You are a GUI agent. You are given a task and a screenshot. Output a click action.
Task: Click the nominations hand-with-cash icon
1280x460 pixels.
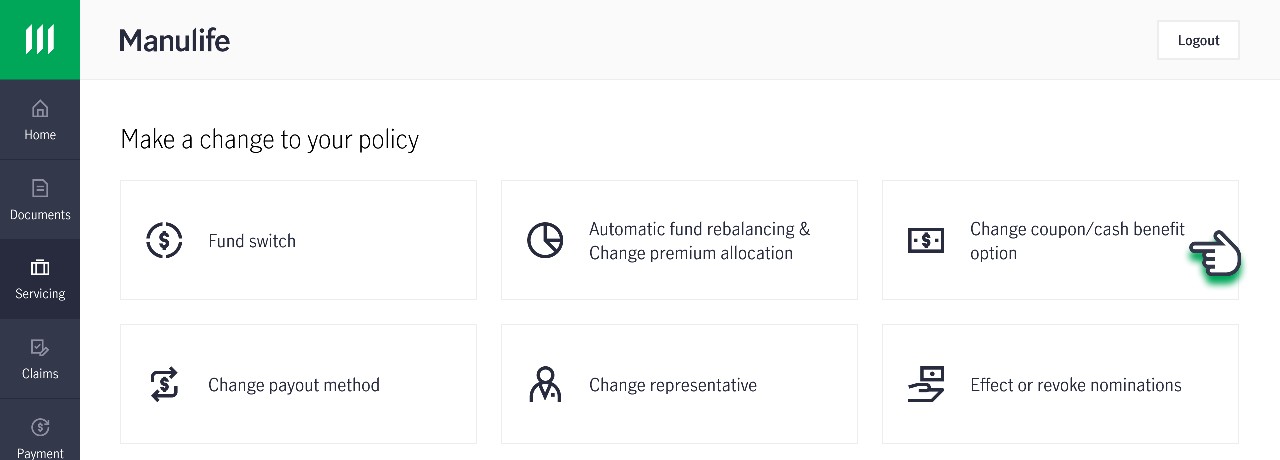point(926,384)
